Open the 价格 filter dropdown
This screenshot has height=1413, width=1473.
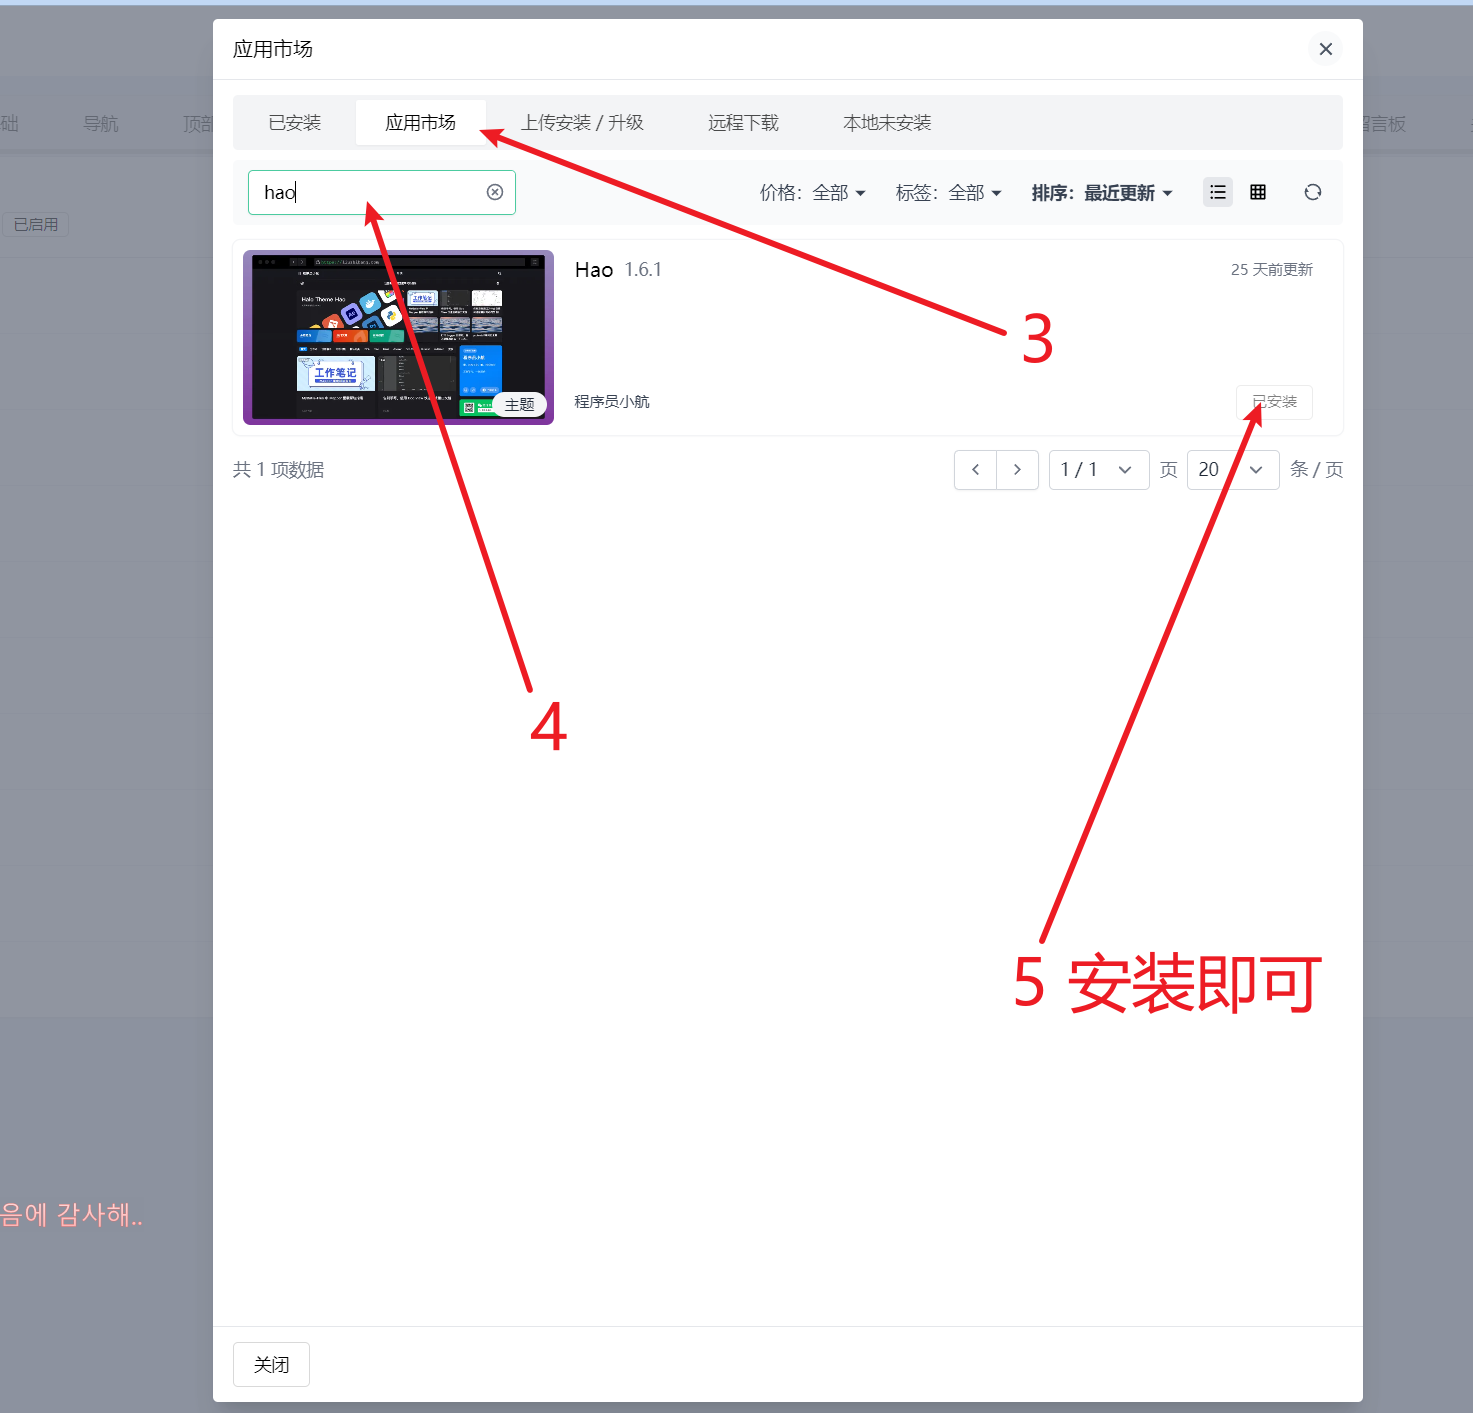coord(812,193)
